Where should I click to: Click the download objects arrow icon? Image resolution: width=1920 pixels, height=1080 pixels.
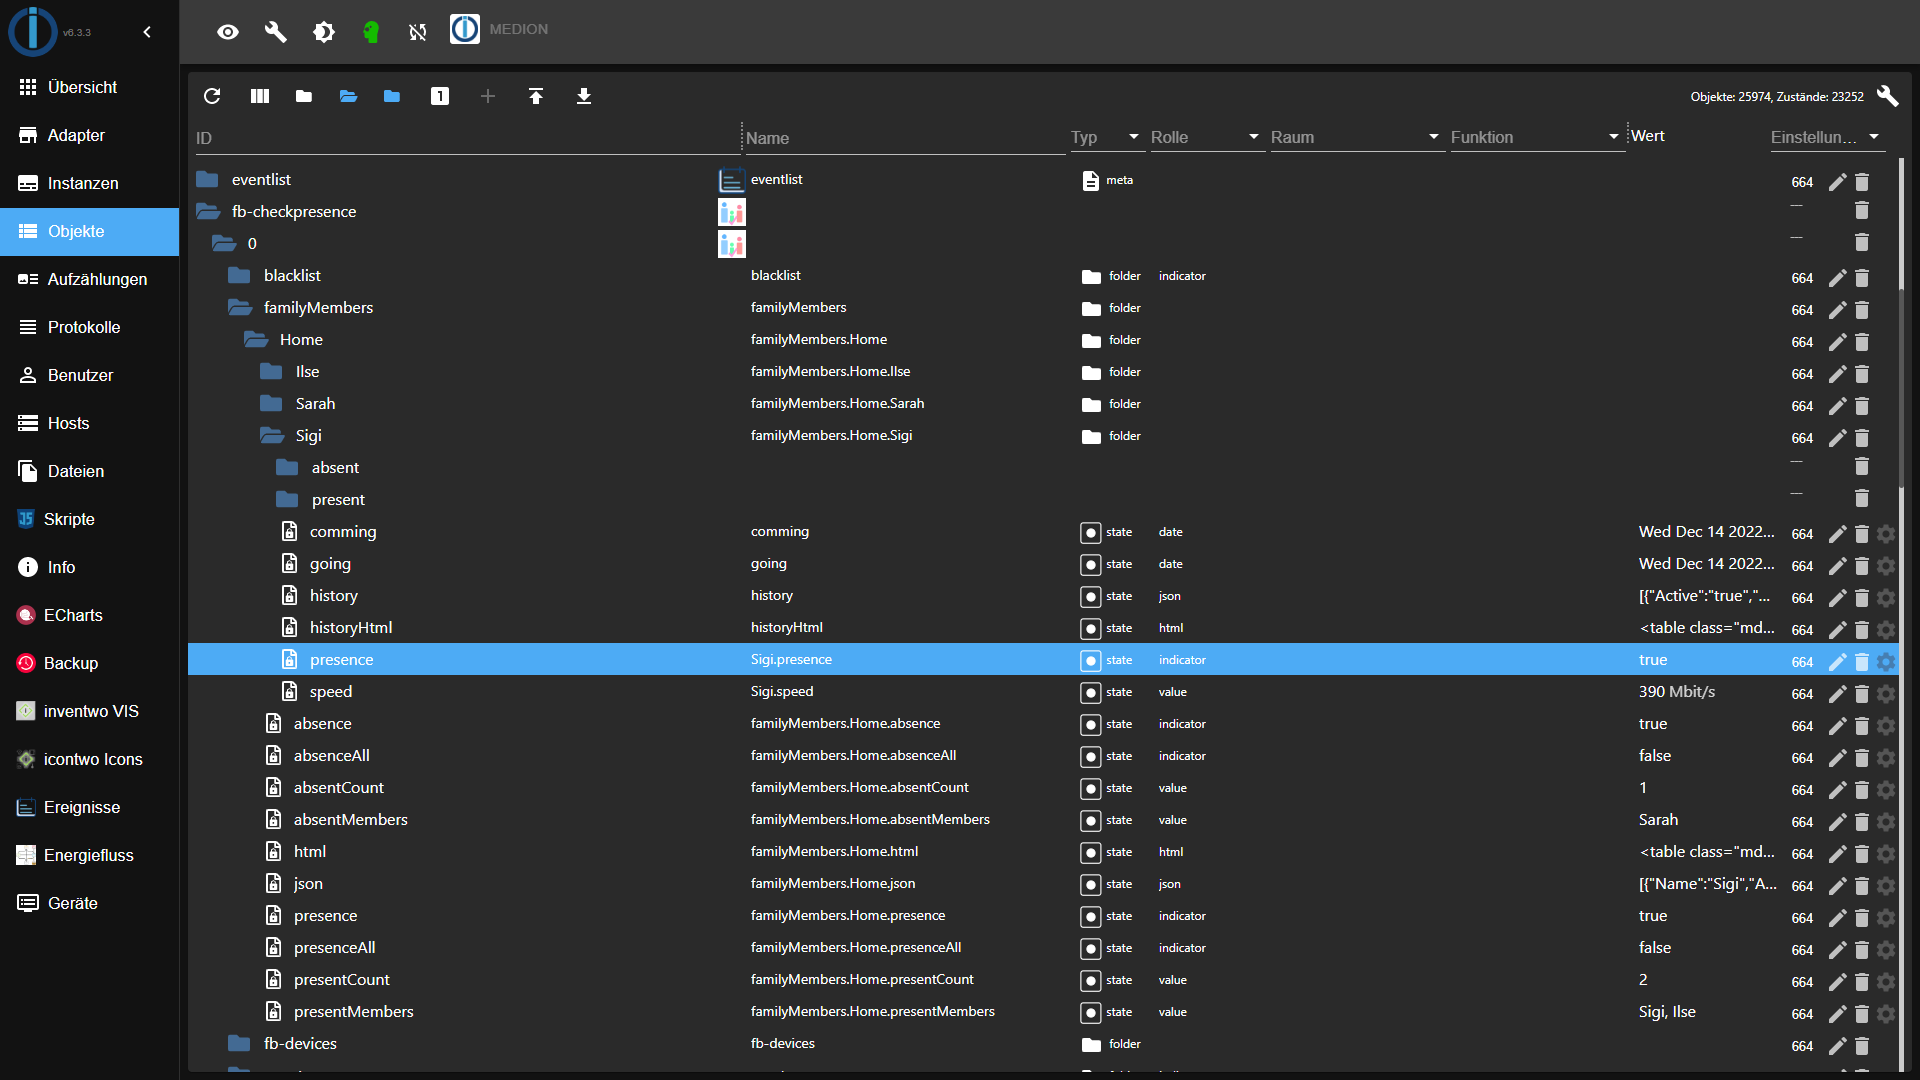point(584,96)
